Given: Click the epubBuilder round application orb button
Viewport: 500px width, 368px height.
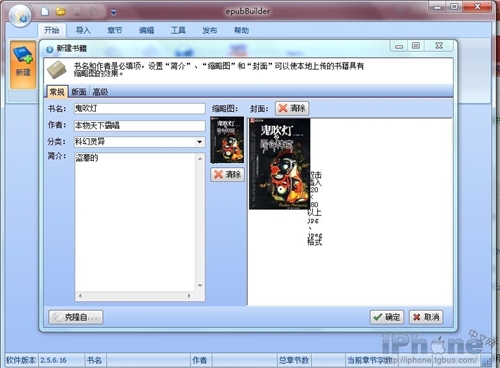Looking at the screenshot, I should (20, 15).
